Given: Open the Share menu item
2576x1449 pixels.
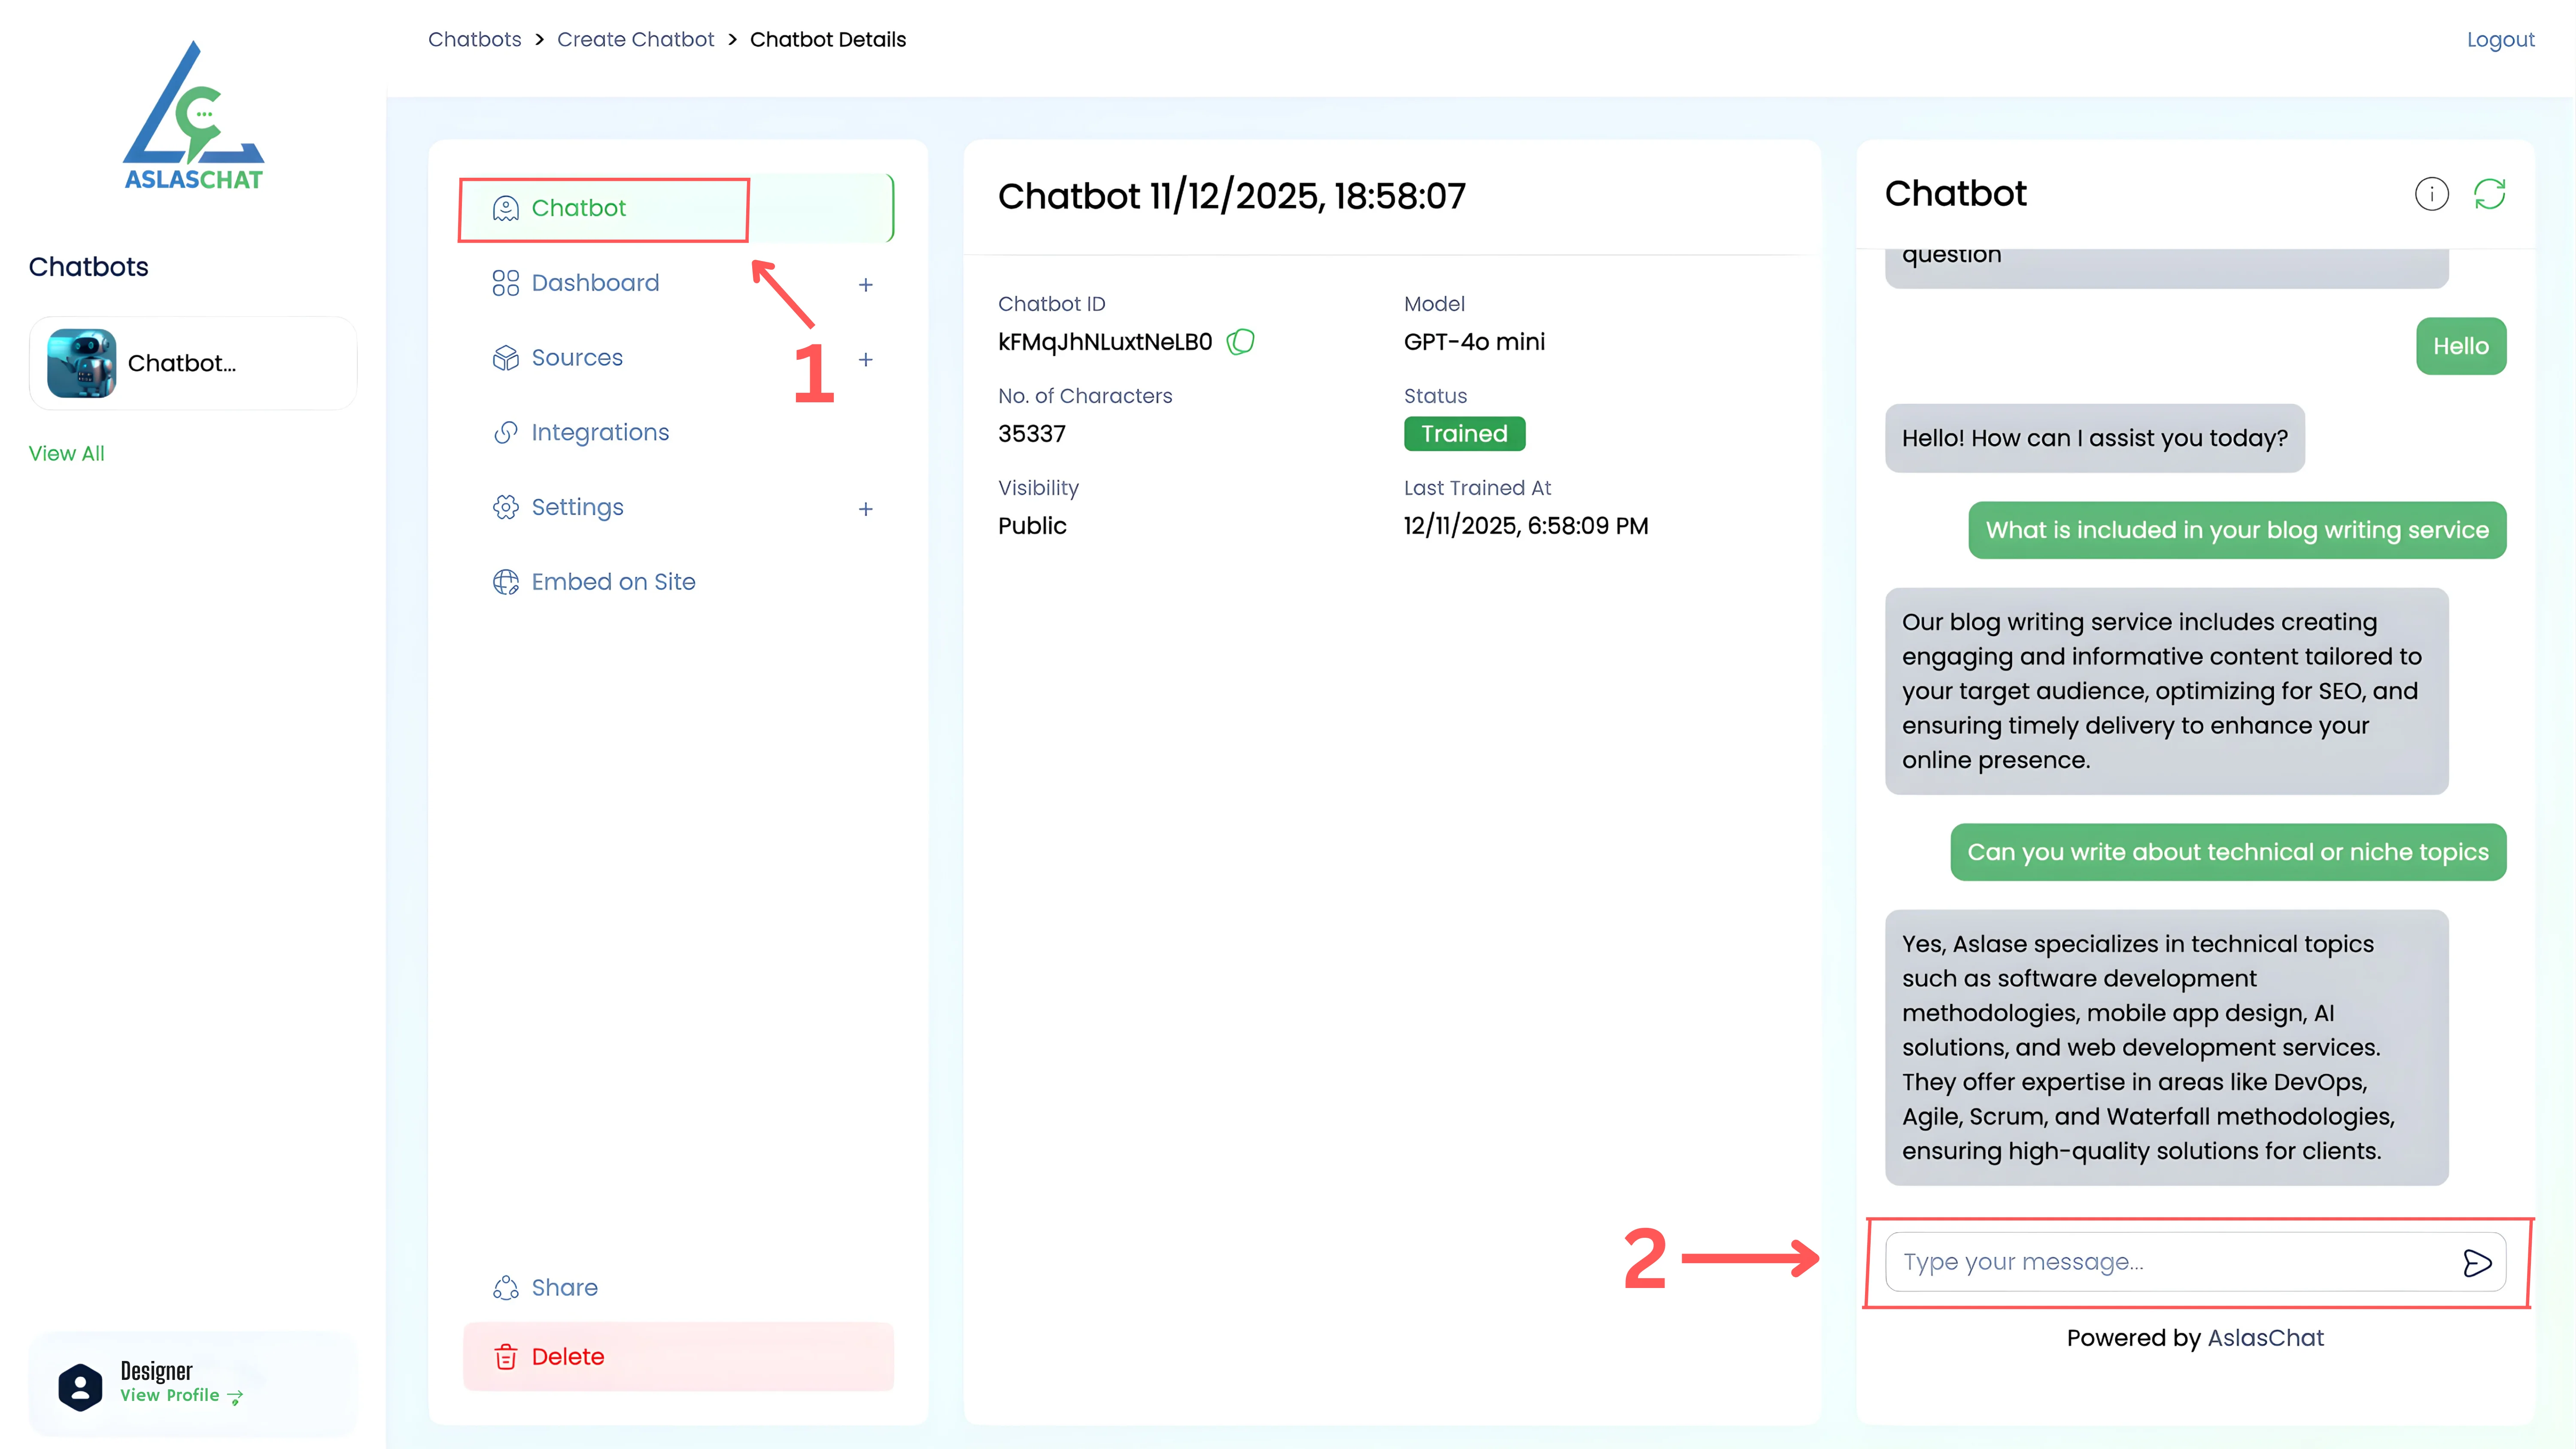Looking at the screenshot, I should tap(564, 1288).
